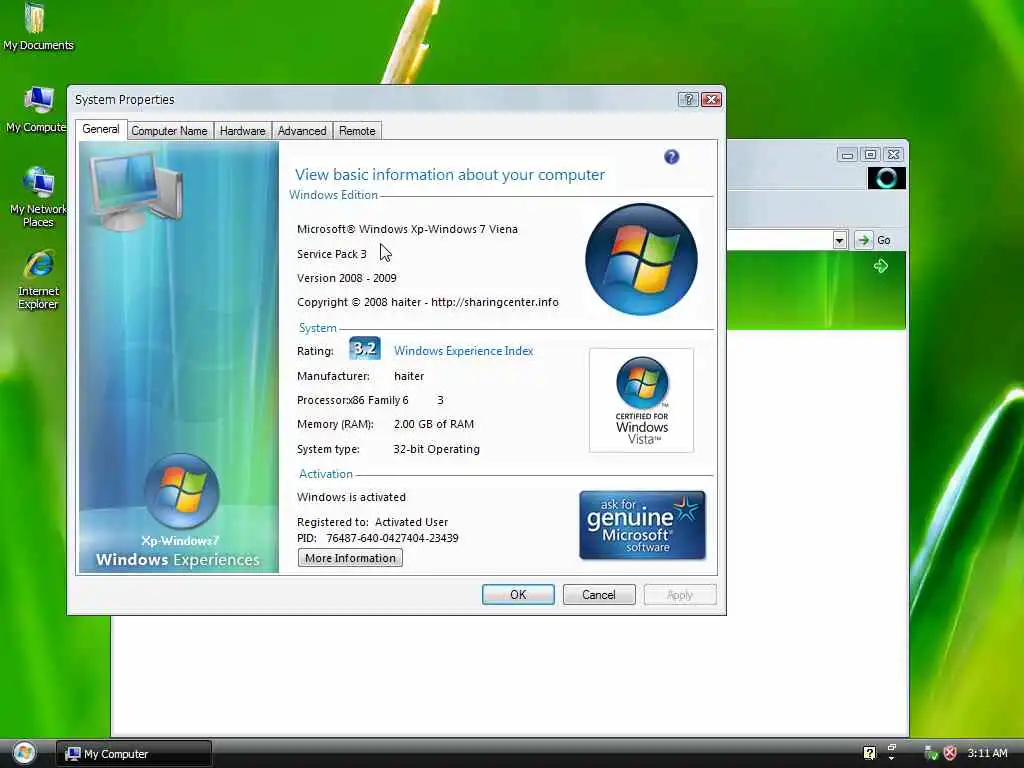This screenshot has height=768, width=1024.
Task: Expand the address bar dropdown in My Computer
Action: pos(840,240)
